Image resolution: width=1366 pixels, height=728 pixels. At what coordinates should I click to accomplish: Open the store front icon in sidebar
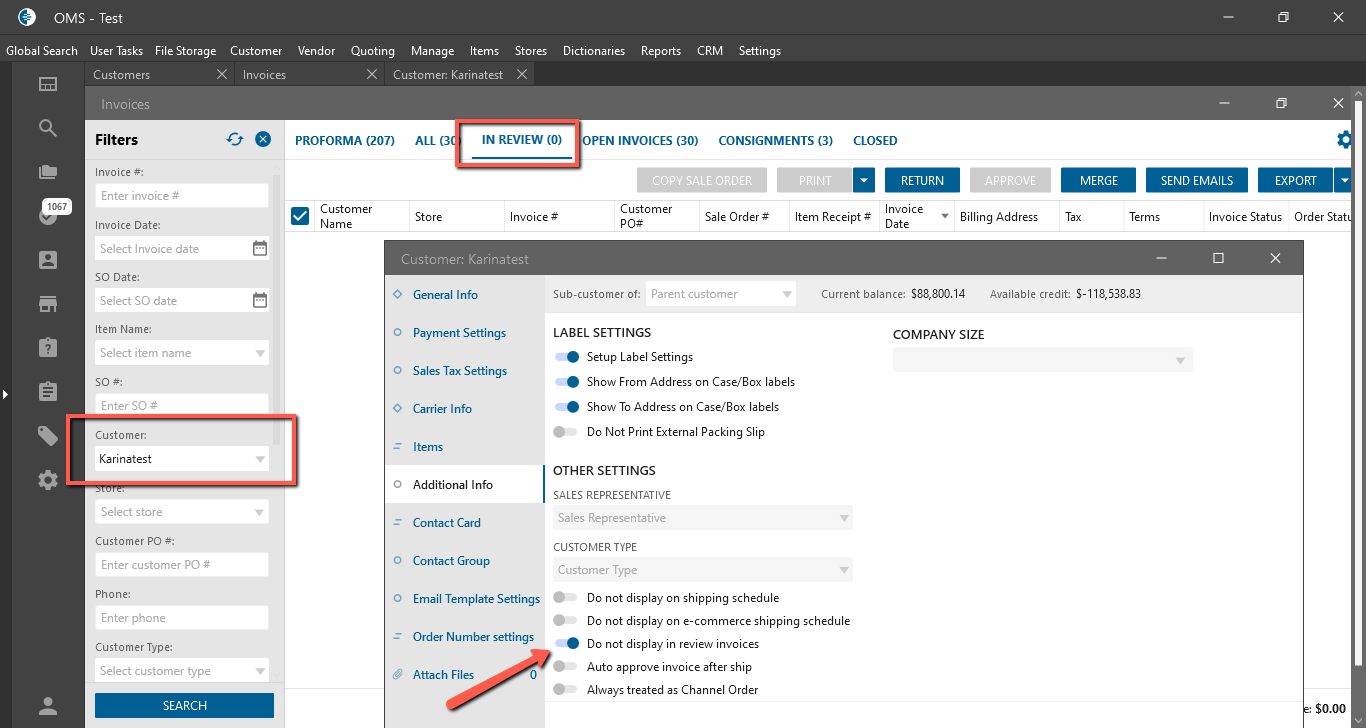coord(48,304)
